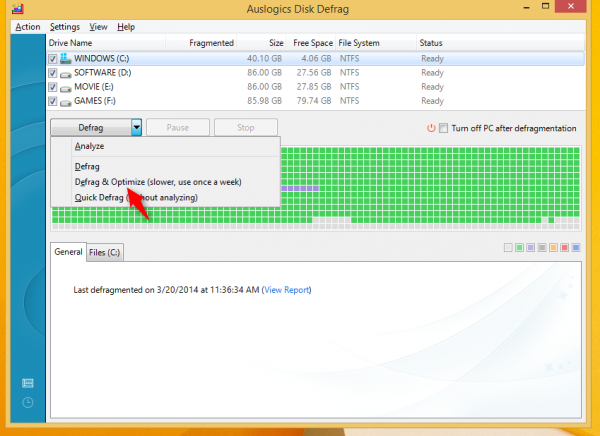The height and width of the screenshot is (436, 600).
Task: Click the Pause button
Action: (178, 127)
